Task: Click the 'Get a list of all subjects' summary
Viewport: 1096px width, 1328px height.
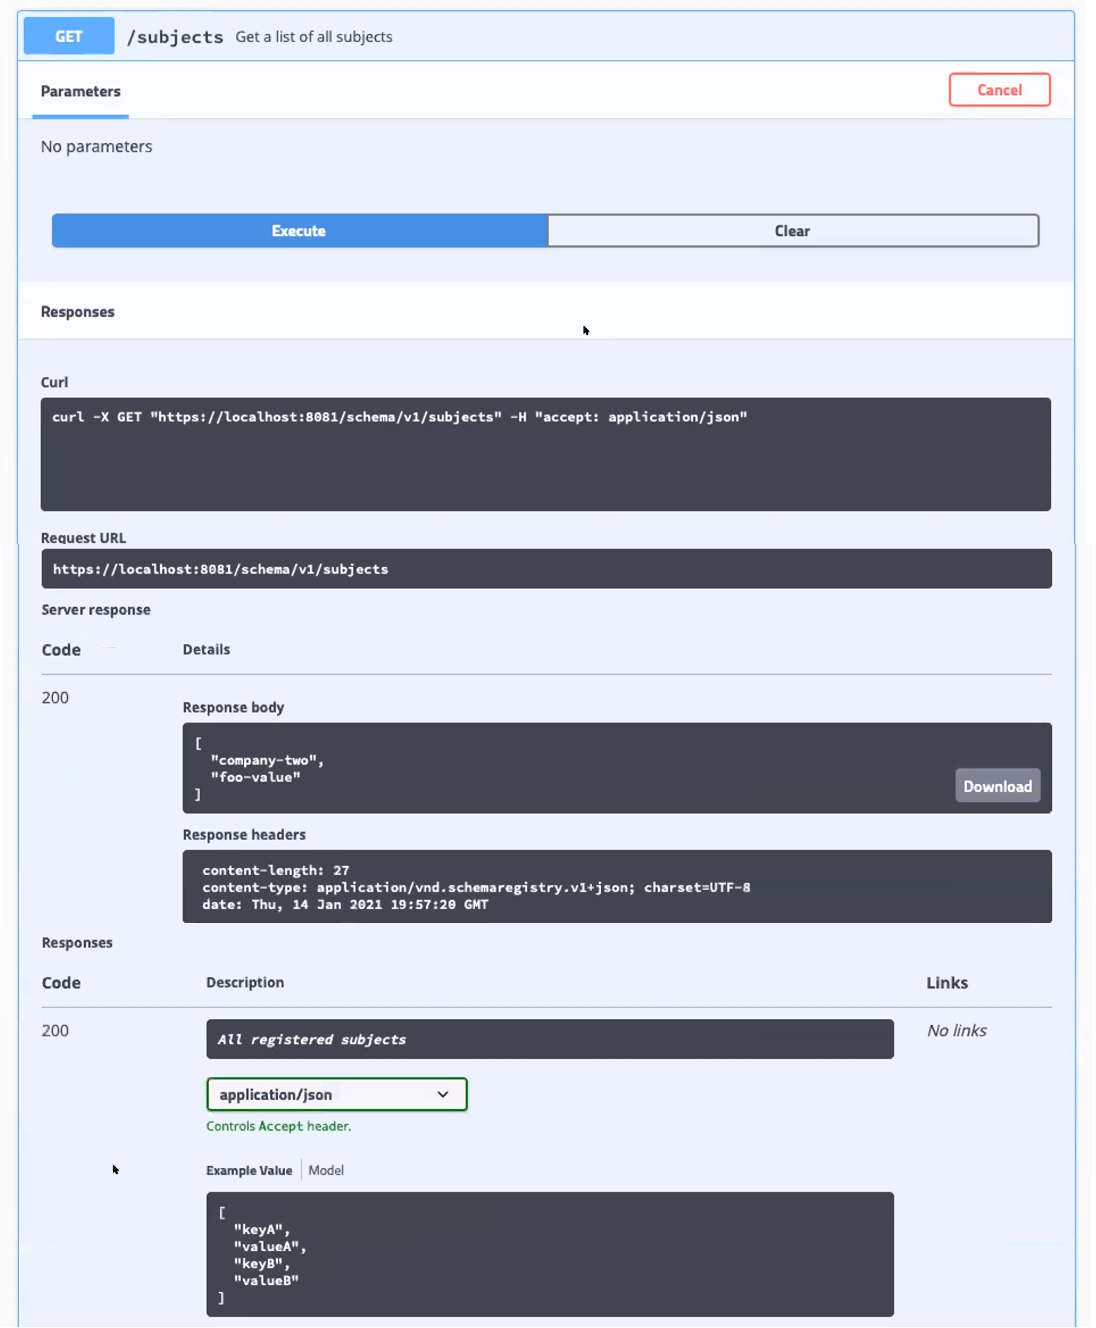Action: coord(314,37)
